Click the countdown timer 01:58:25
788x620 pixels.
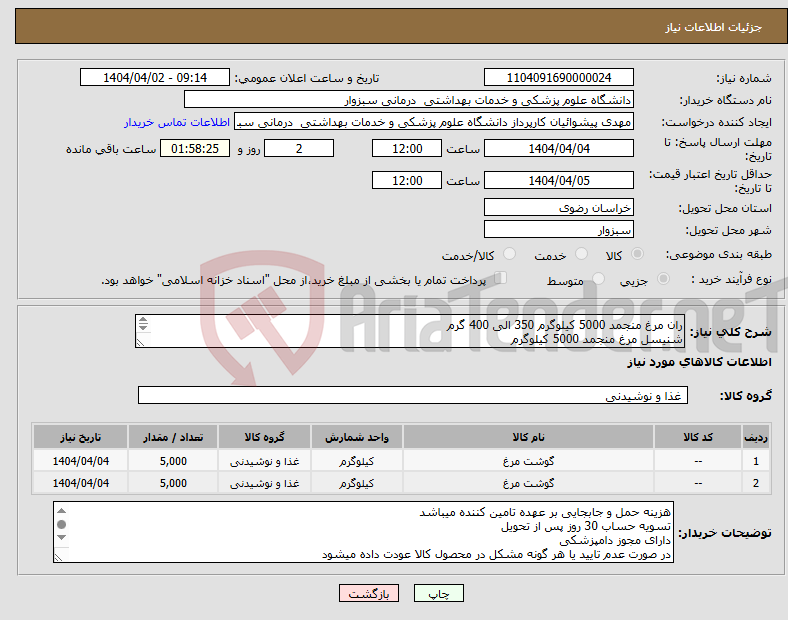195,149
